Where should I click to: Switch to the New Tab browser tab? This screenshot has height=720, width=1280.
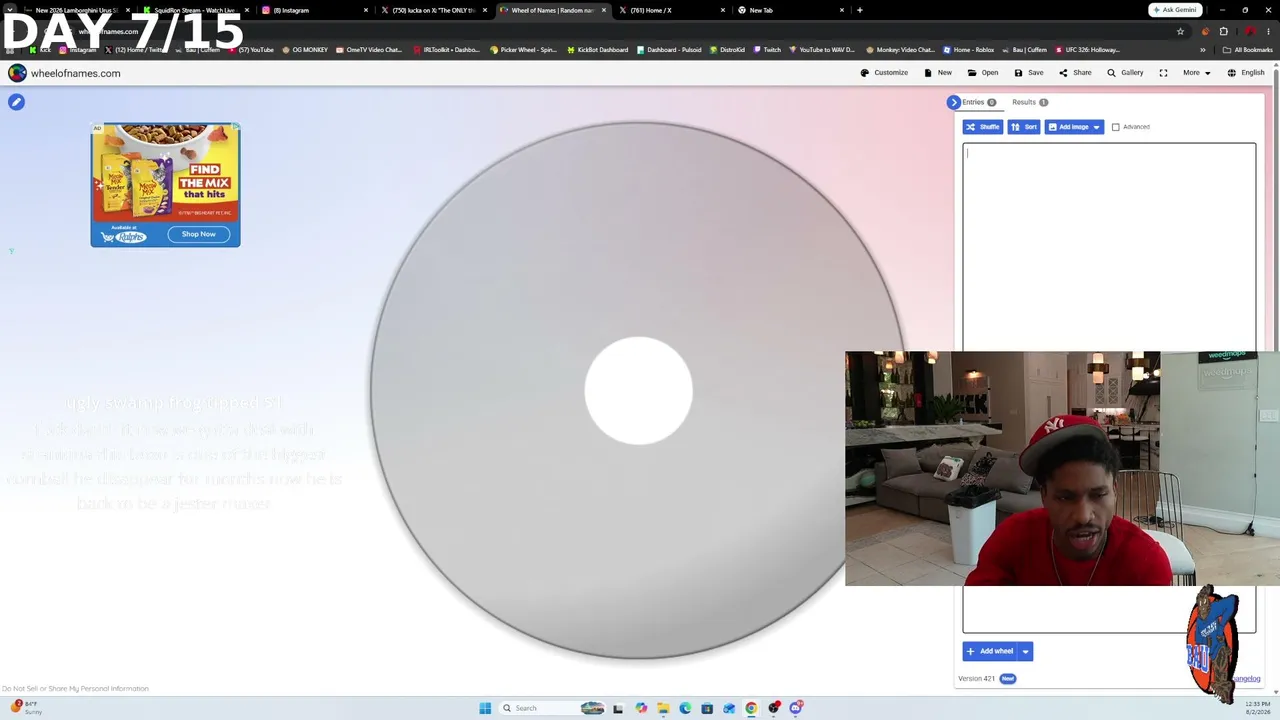click(791, 10)
